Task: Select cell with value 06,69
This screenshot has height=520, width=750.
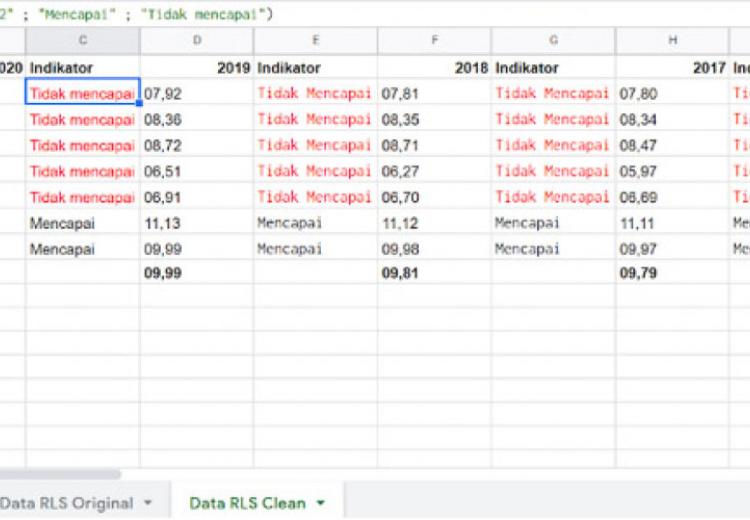Action: (673, 197)
